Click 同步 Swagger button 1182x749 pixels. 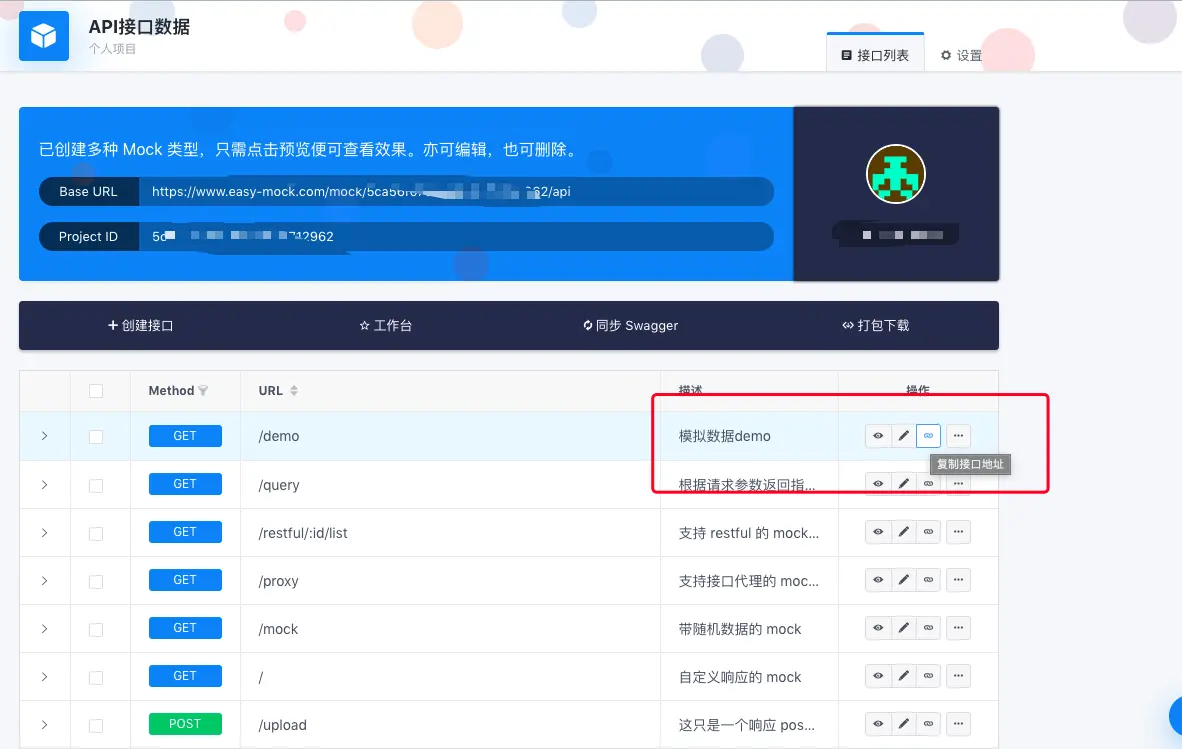point(630,326)
